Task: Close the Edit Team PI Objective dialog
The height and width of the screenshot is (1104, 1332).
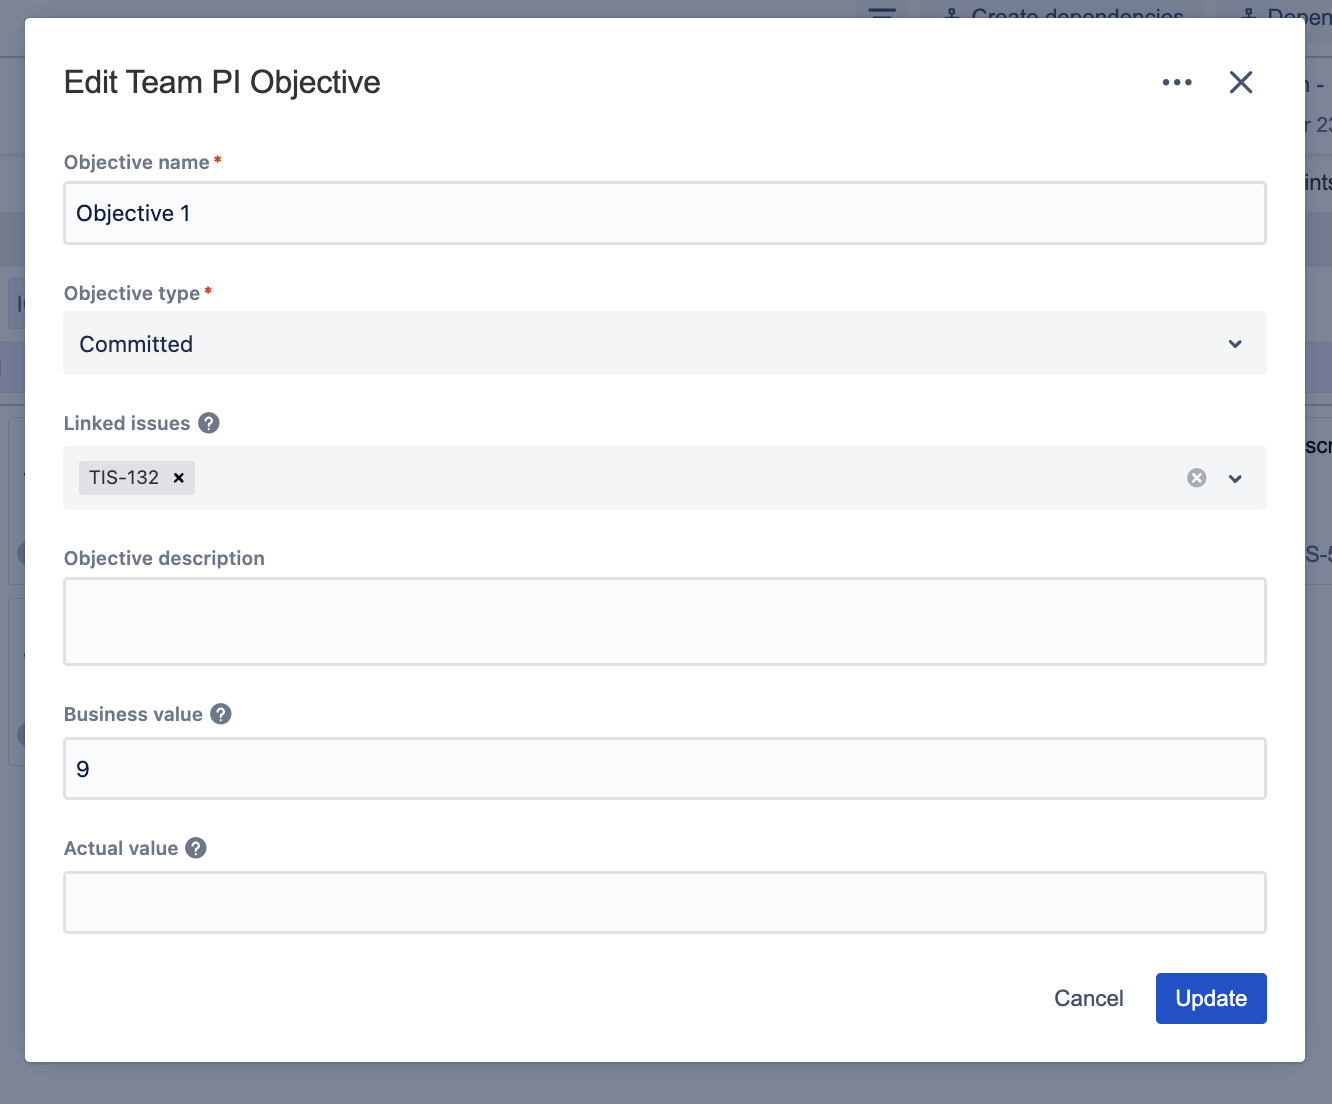Action: [1240, 82]
